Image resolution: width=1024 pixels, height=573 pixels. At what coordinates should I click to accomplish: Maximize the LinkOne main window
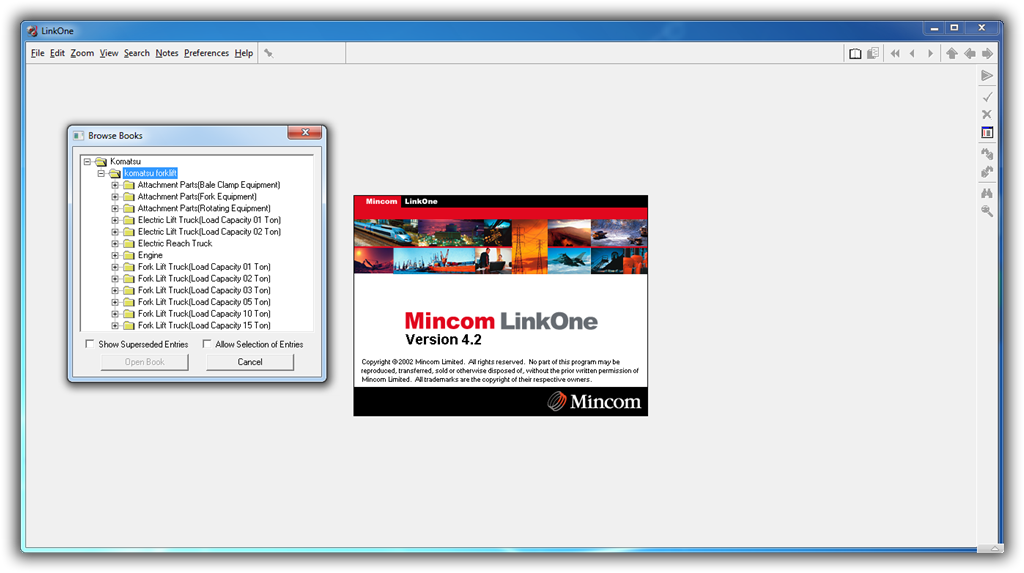tap(954, 27)
